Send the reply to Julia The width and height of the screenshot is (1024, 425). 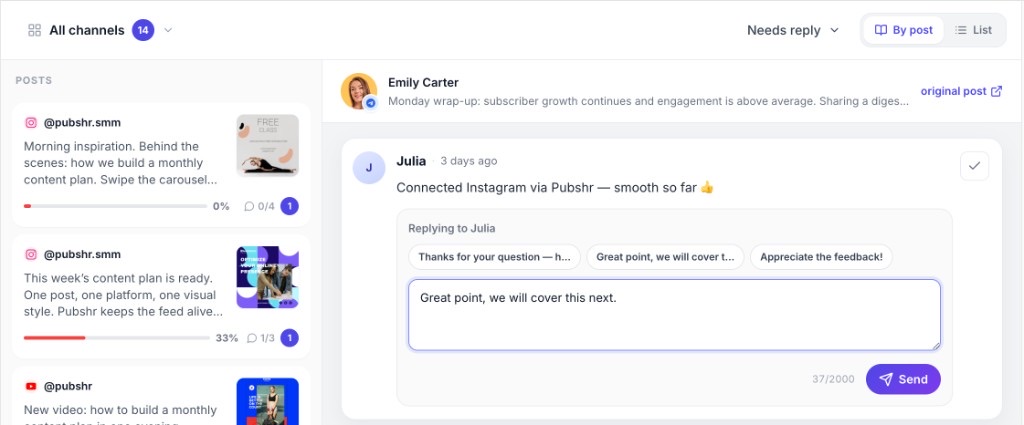tap(903, 379)
